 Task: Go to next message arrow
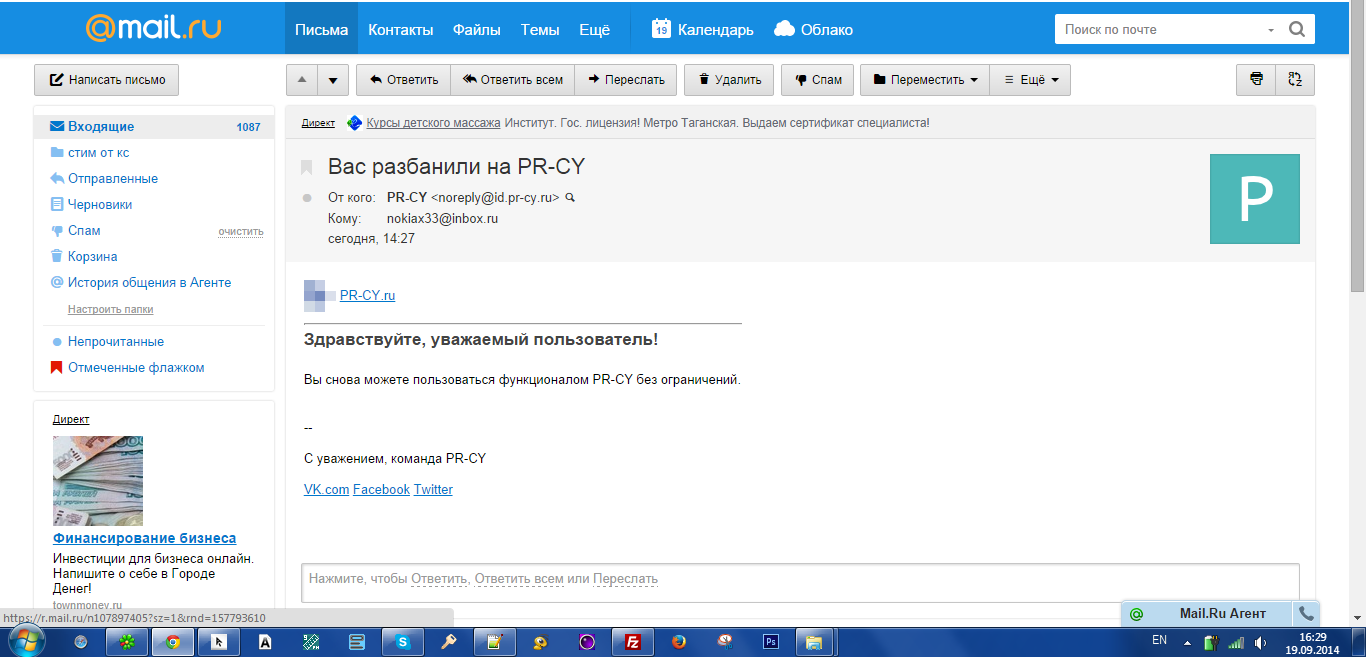334,80
